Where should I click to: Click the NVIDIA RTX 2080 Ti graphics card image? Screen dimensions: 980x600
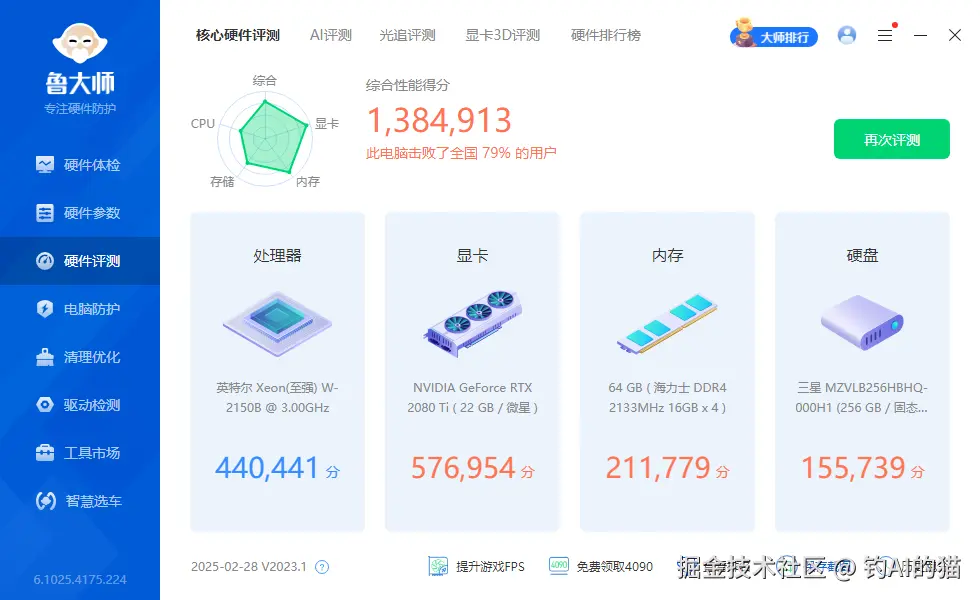tap(471, 320)
